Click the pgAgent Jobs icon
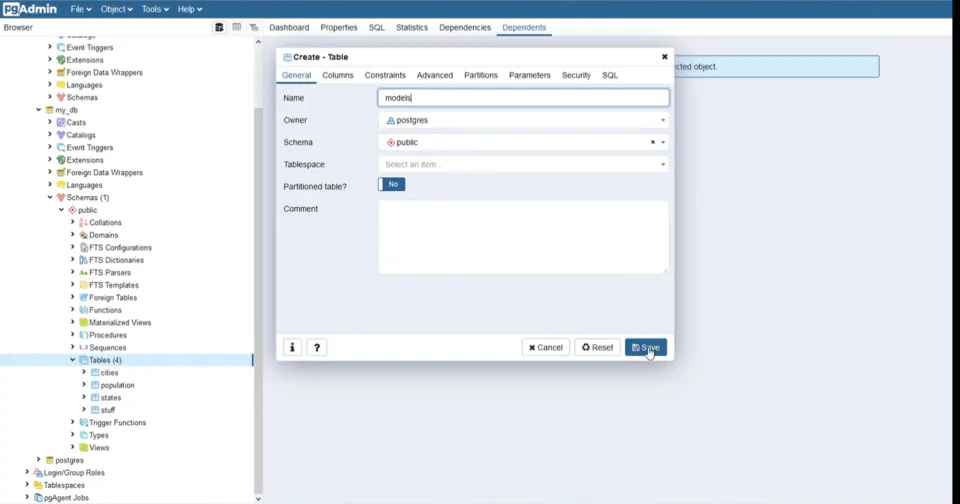The width and height of the screenshot is (960, 504). tap(38, 498)
